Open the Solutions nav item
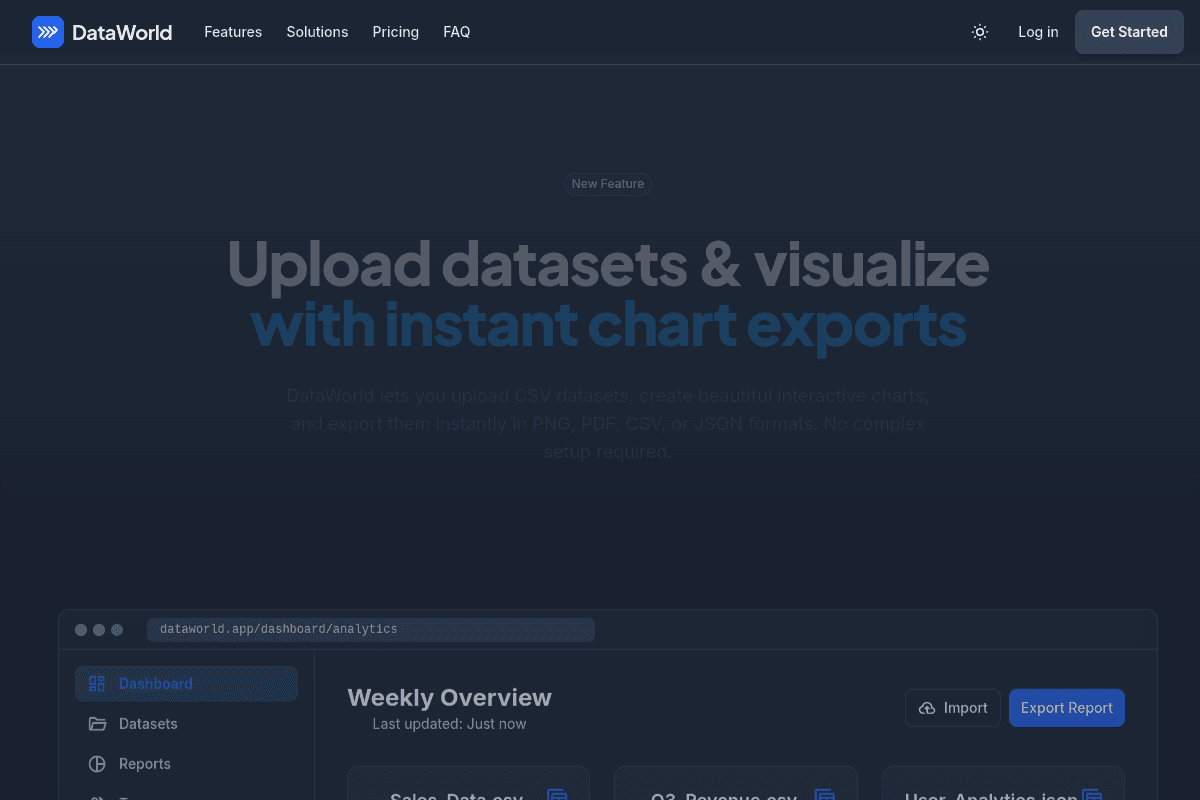1200x800 pixels. (317, 32)
